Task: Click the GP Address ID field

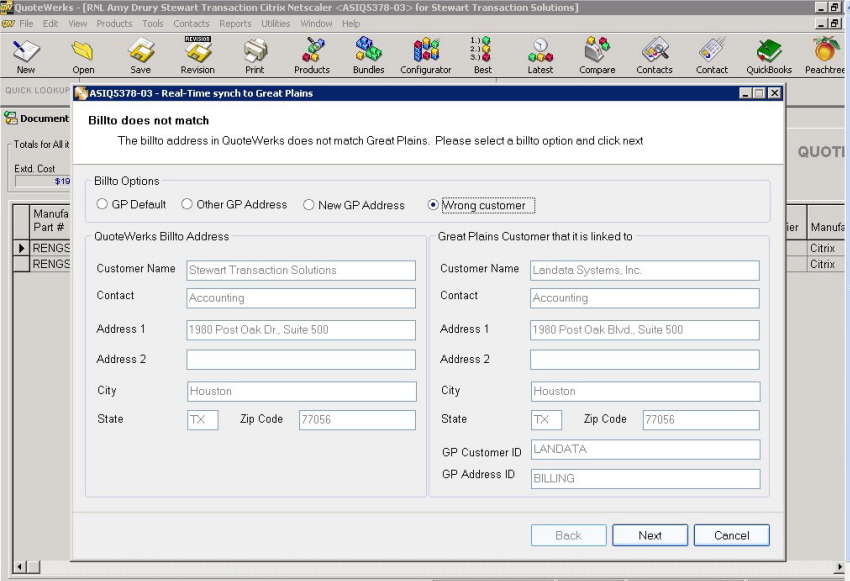Action: point(645,479)
